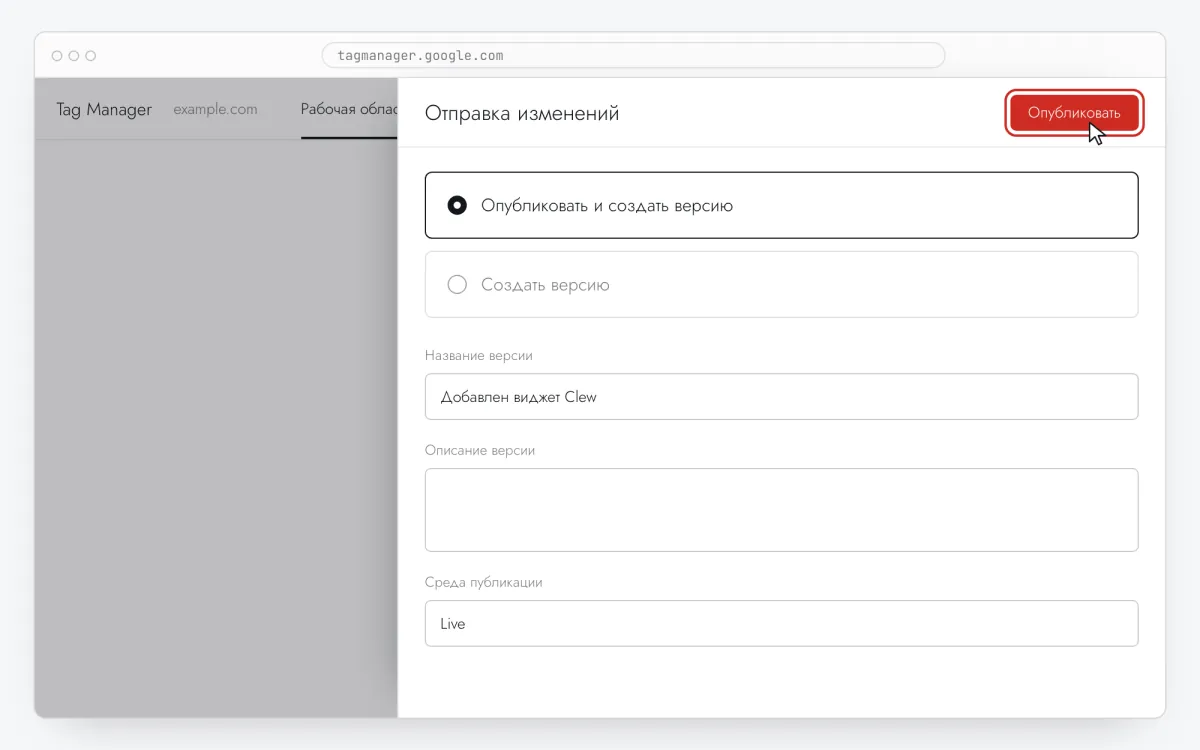The height and width of the screenshot is (750, 1200).
Task: Click the Отправка изменений panel heading
Action: [x=522, y=113]
